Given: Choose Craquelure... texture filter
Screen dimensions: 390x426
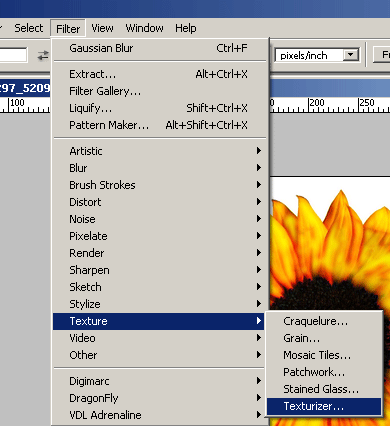Looking at the screenshot, I should pyautogui.click(x=324, y=321).
